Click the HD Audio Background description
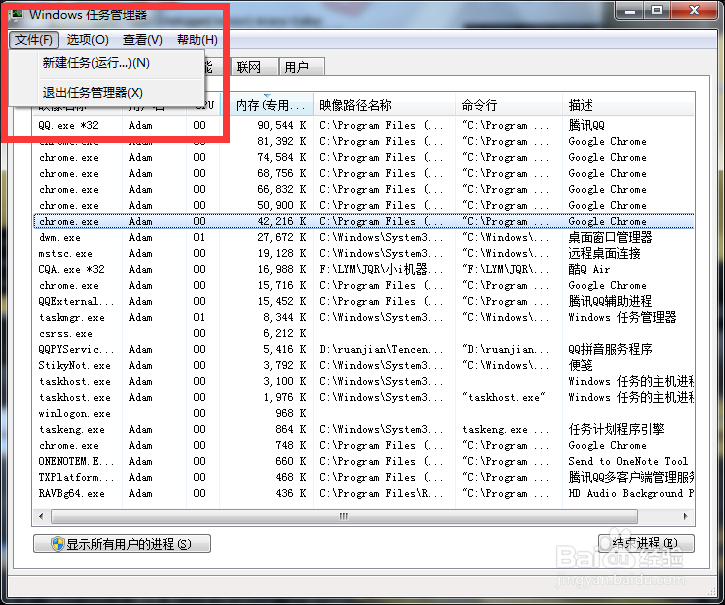This screenshot has height=605, width=725. point(631,494)
